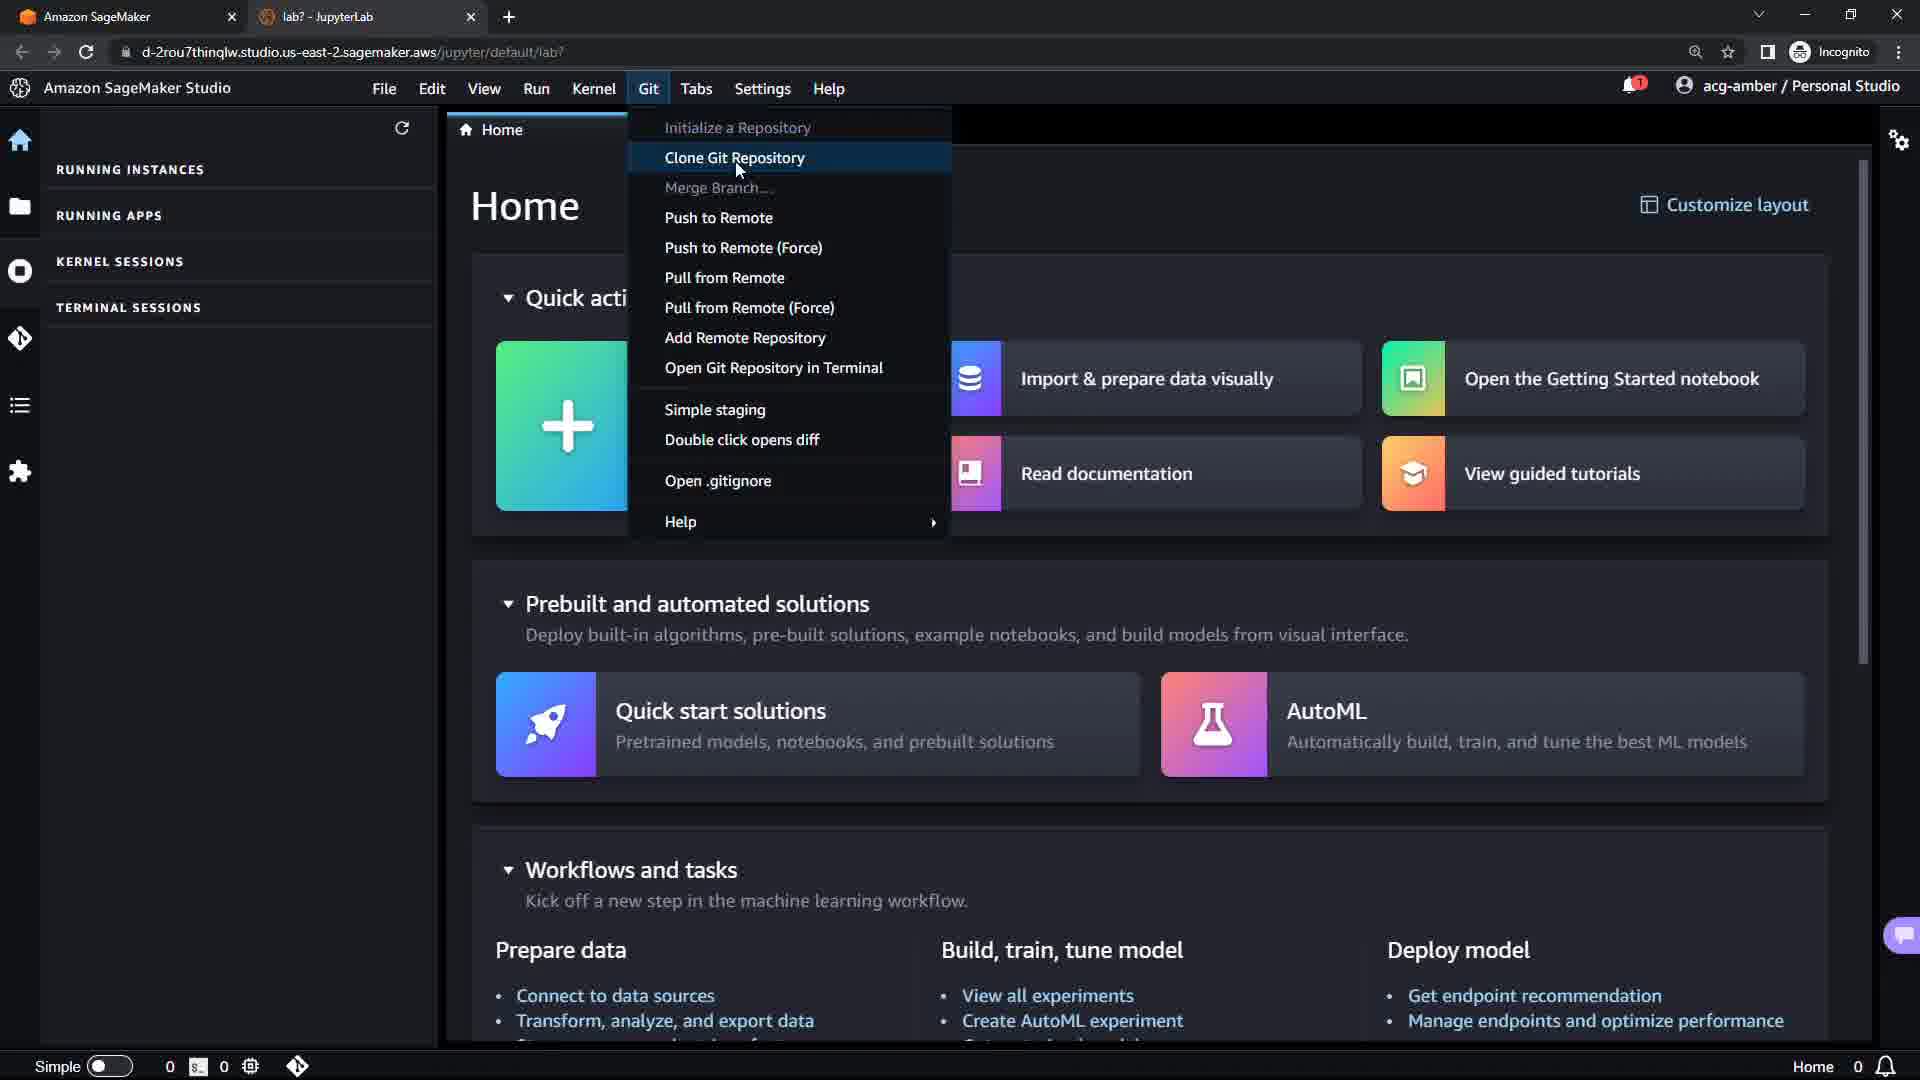This screenshot has height=1080, width=1920.
Task: Open View all experiments link
Action: click(1047, 996)
